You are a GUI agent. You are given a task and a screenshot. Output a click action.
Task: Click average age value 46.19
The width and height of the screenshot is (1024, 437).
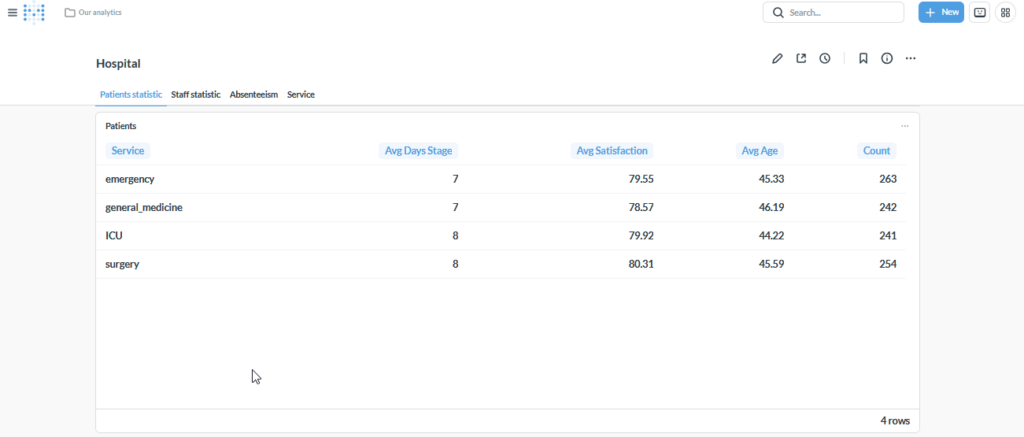(x=771, y=208)
